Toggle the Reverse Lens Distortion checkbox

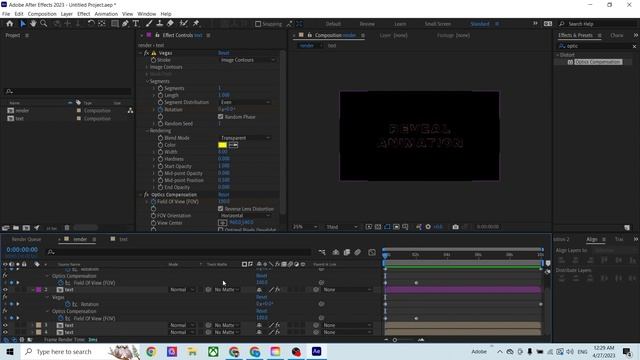221,209
